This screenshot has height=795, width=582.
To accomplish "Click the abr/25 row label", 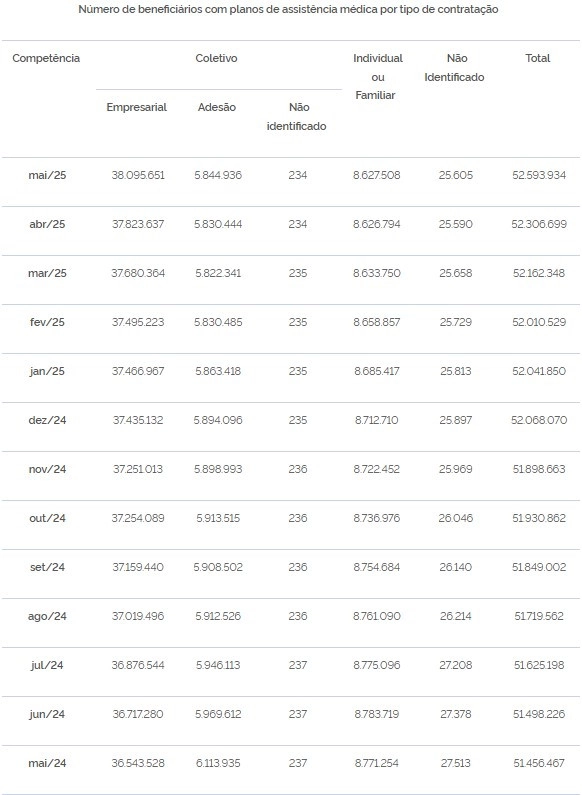I will 47,225.
